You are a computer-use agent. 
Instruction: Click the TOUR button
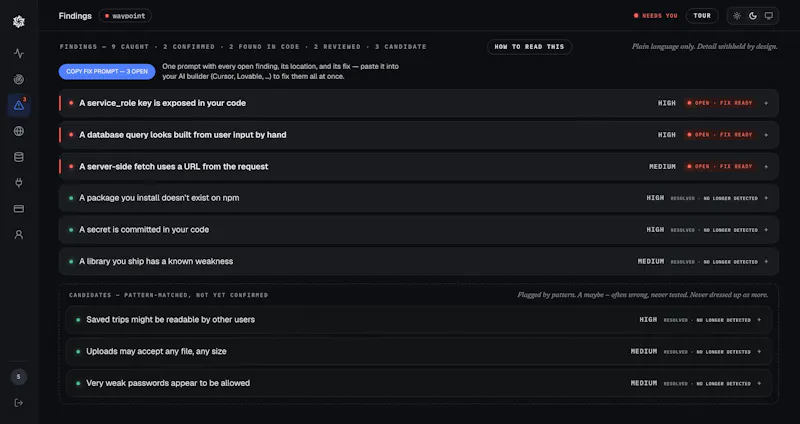702,16
